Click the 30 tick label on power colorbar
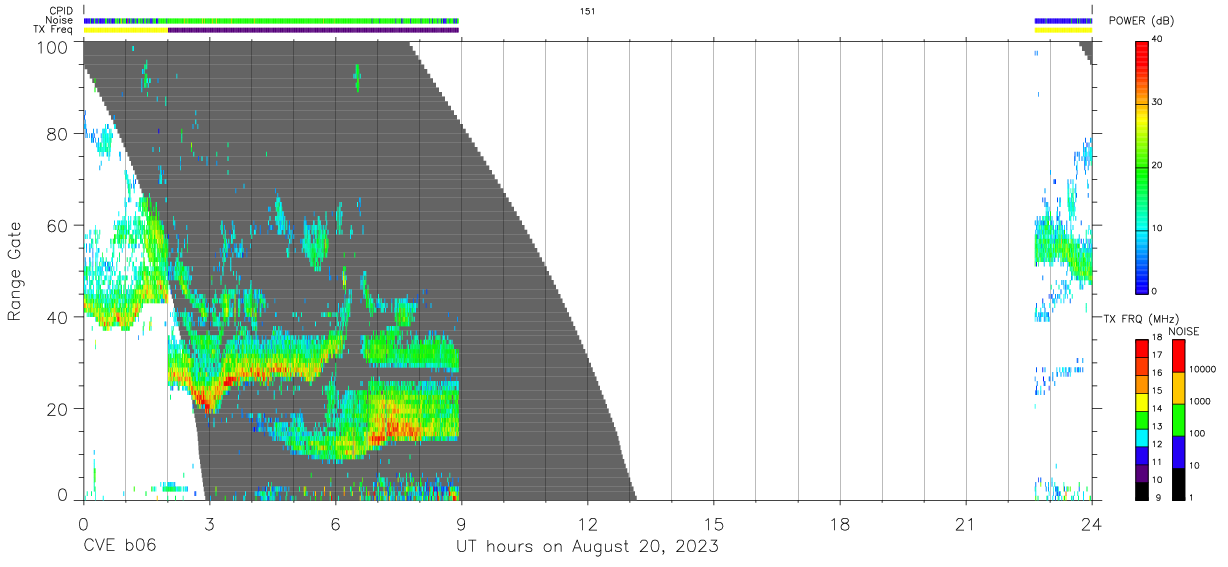The image size is (1228, 567). click(x=1157, y=102)
